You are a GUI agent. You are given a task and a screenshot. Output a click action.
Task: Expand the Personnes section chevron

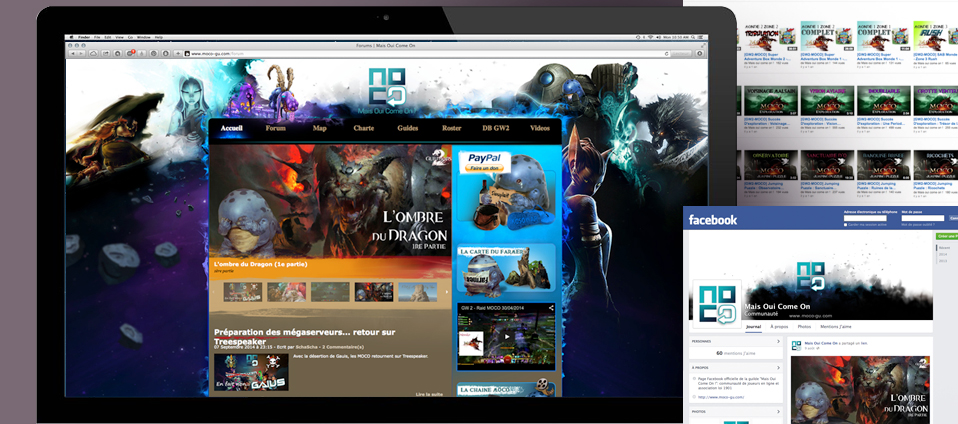click(778, 341)
